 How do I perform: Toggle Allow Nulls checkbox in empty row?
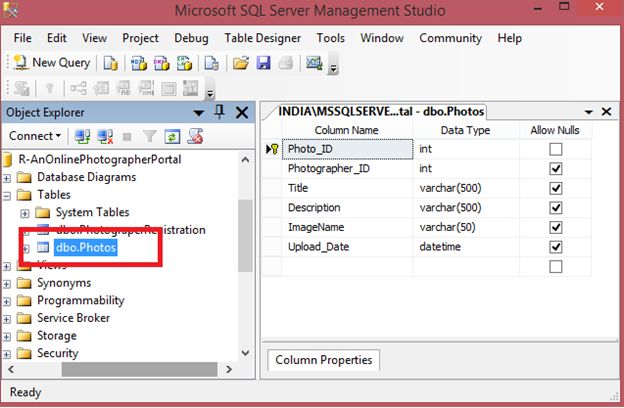coord(556,267)
